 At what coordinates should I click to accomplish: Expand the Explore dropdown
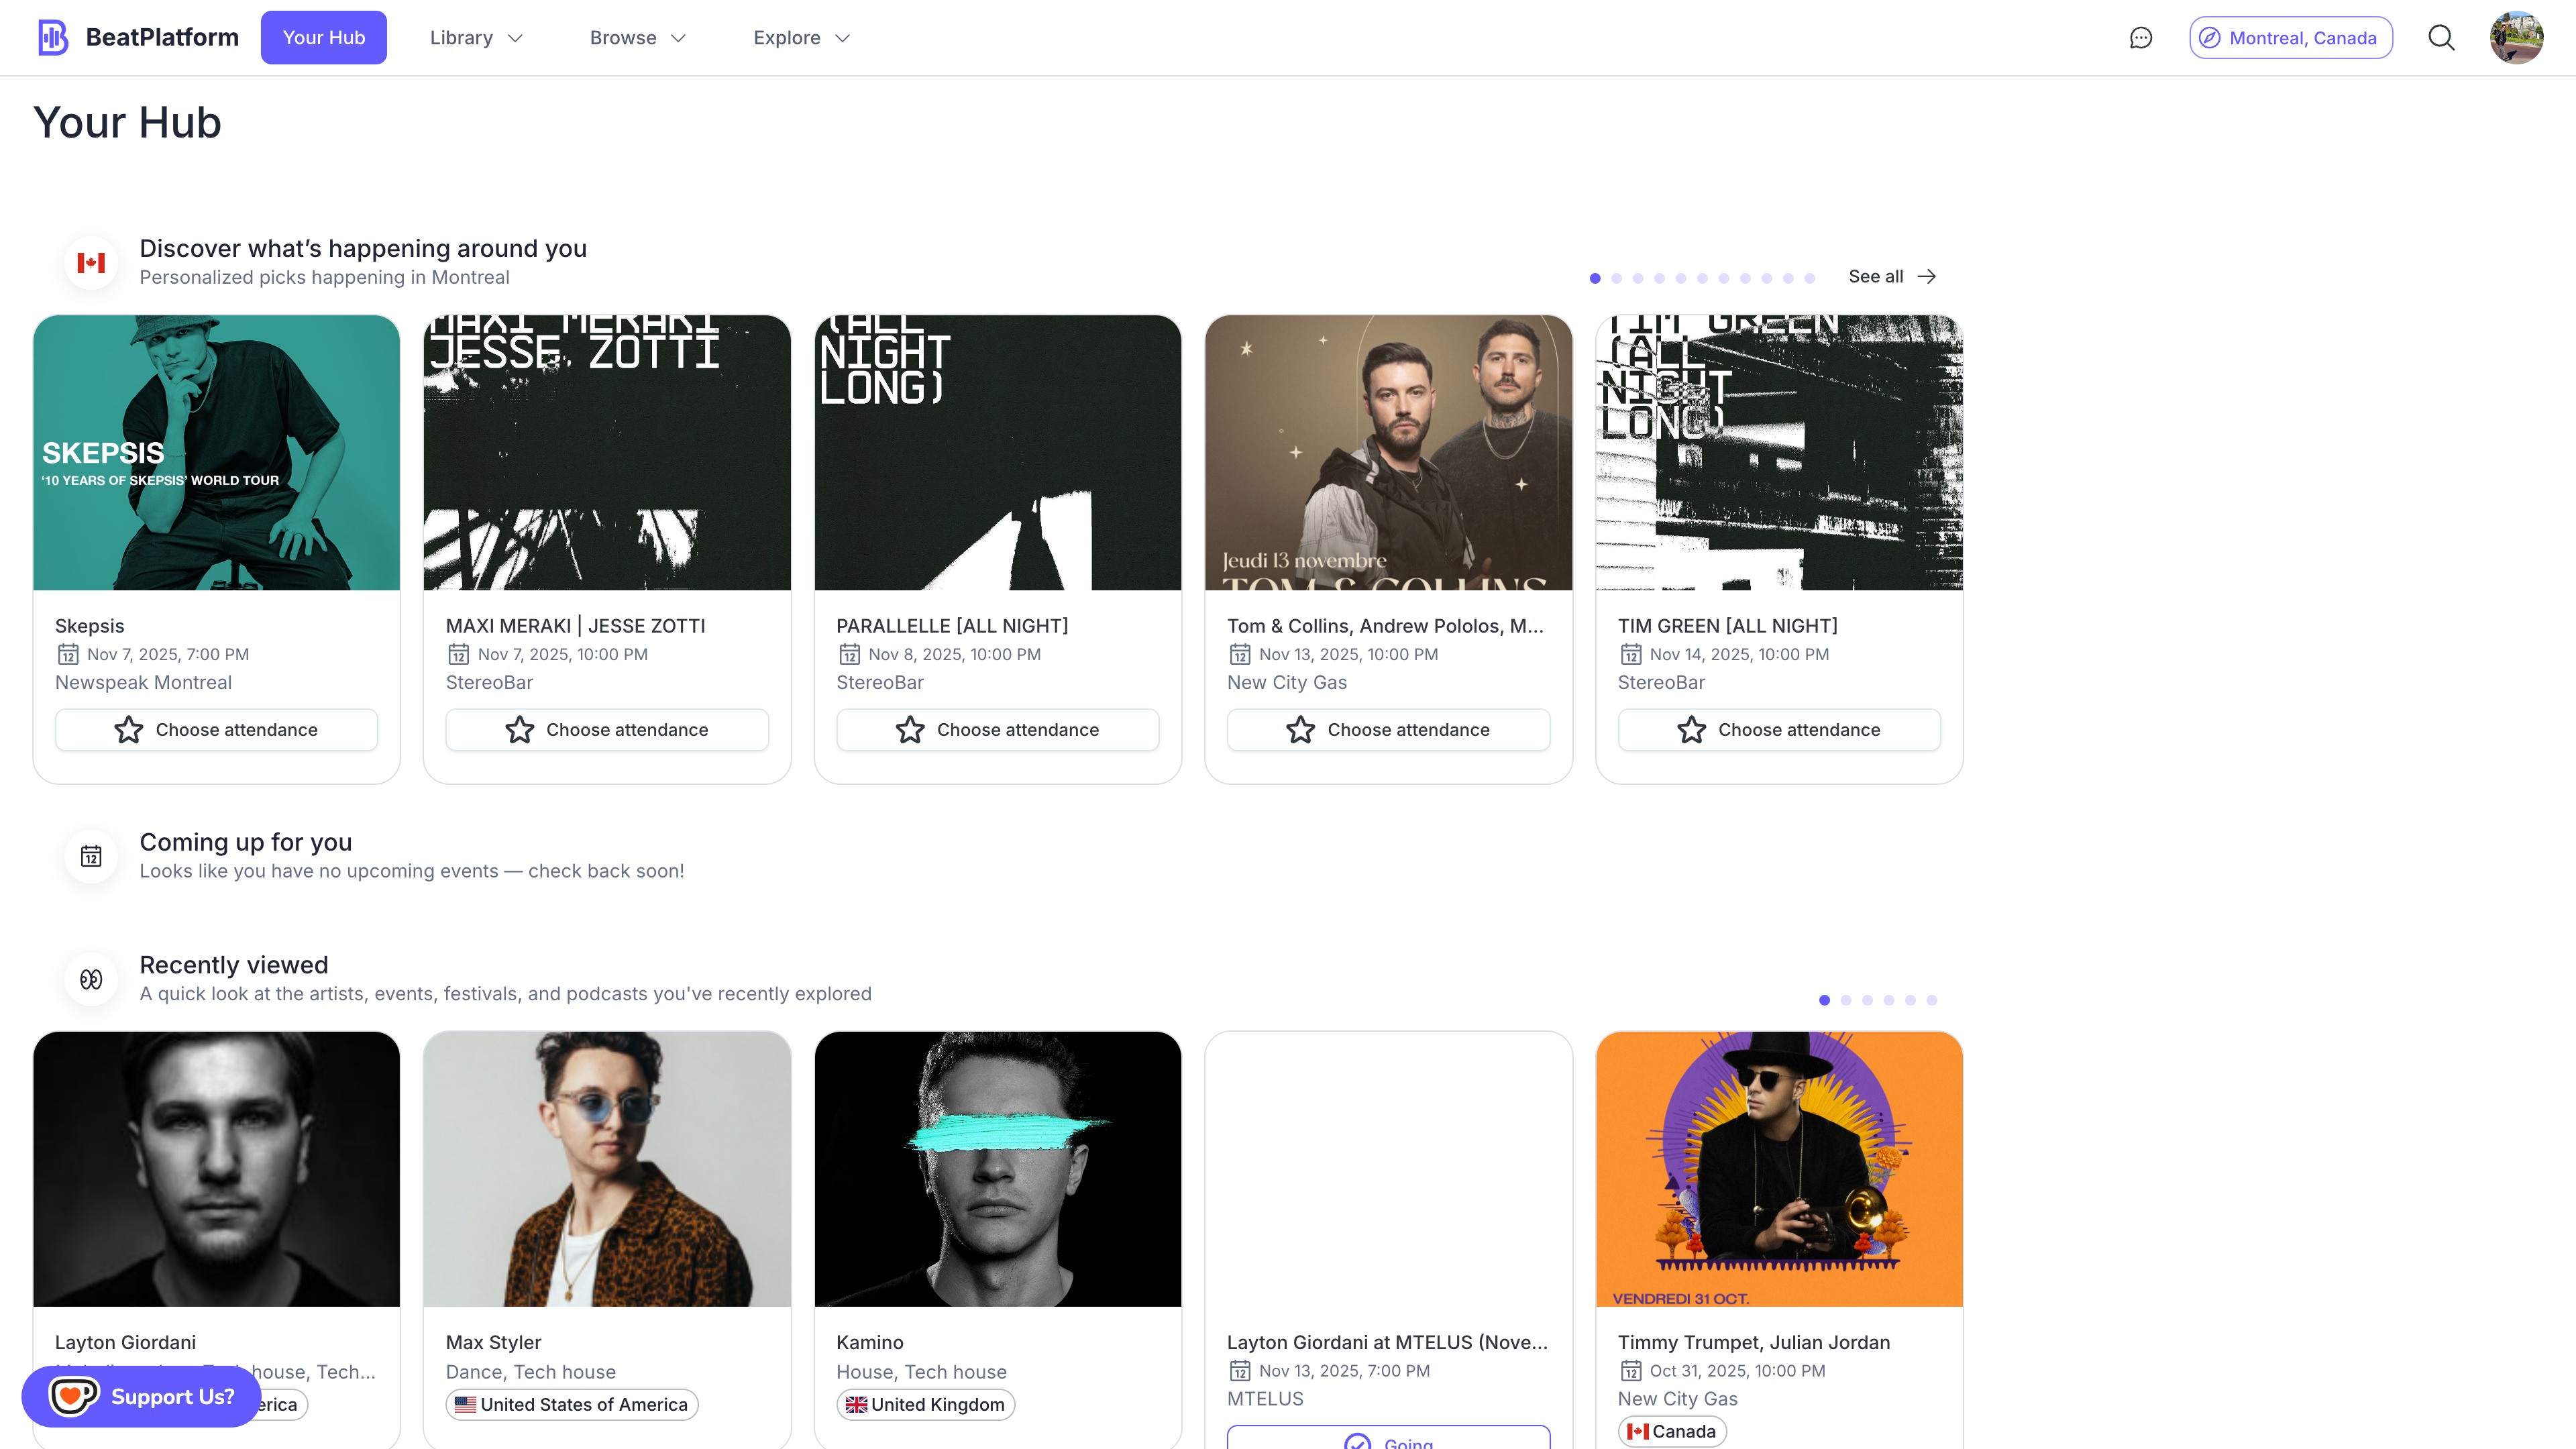(800, 37)
